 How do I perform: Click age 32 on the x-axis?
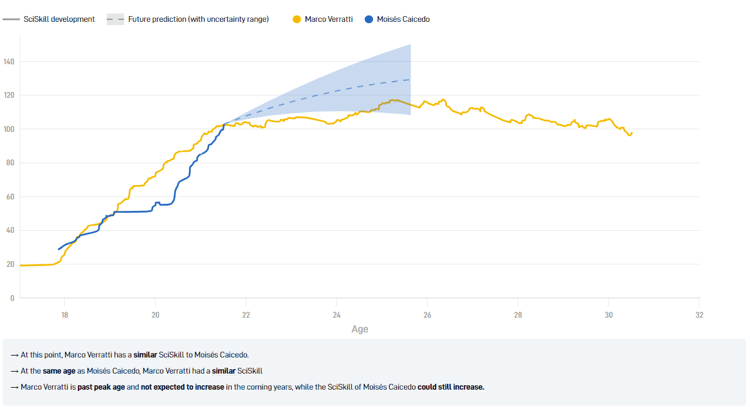(x=699, y=314)
